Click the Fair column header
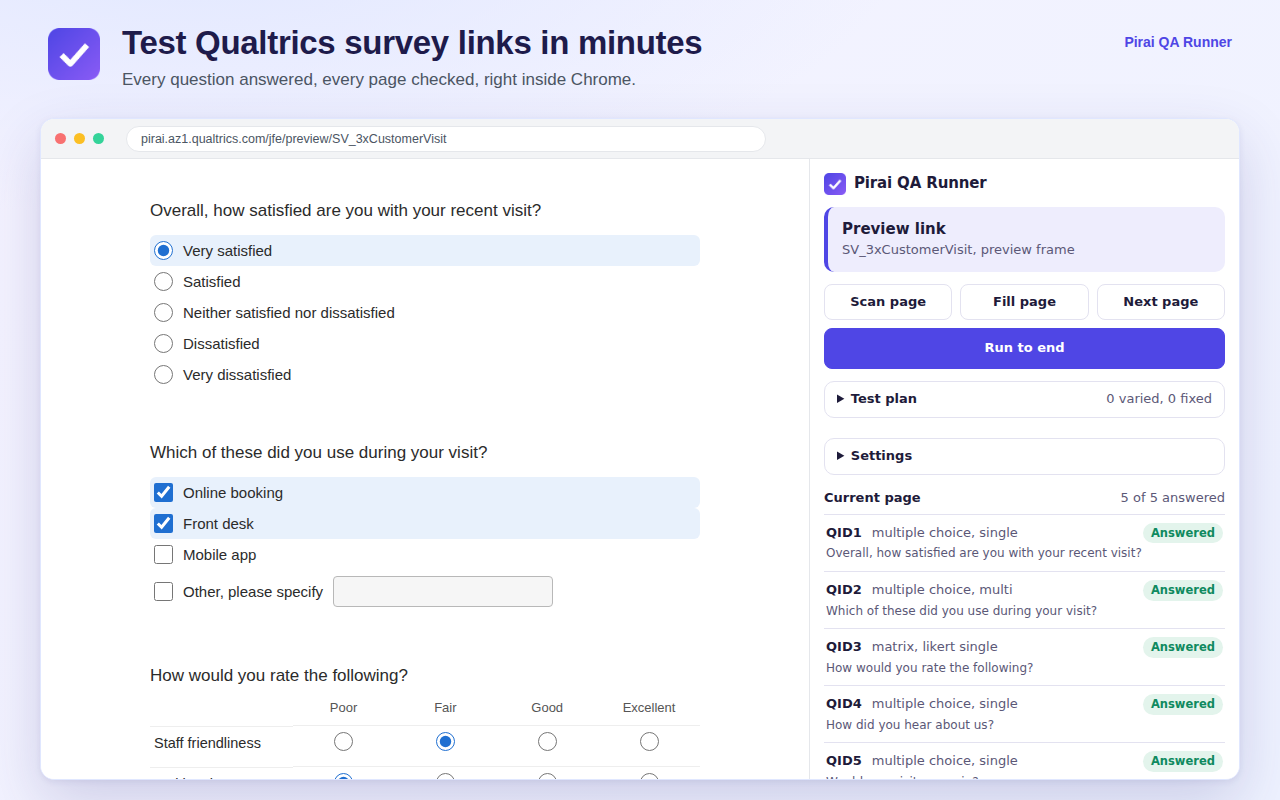The width and height of the screenshot is (1280, 800). [x=446, y=708]
